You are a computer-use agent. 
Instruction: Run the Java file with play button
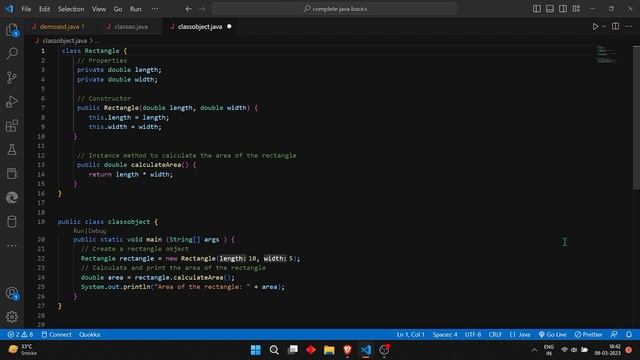(x=595, y=27)
